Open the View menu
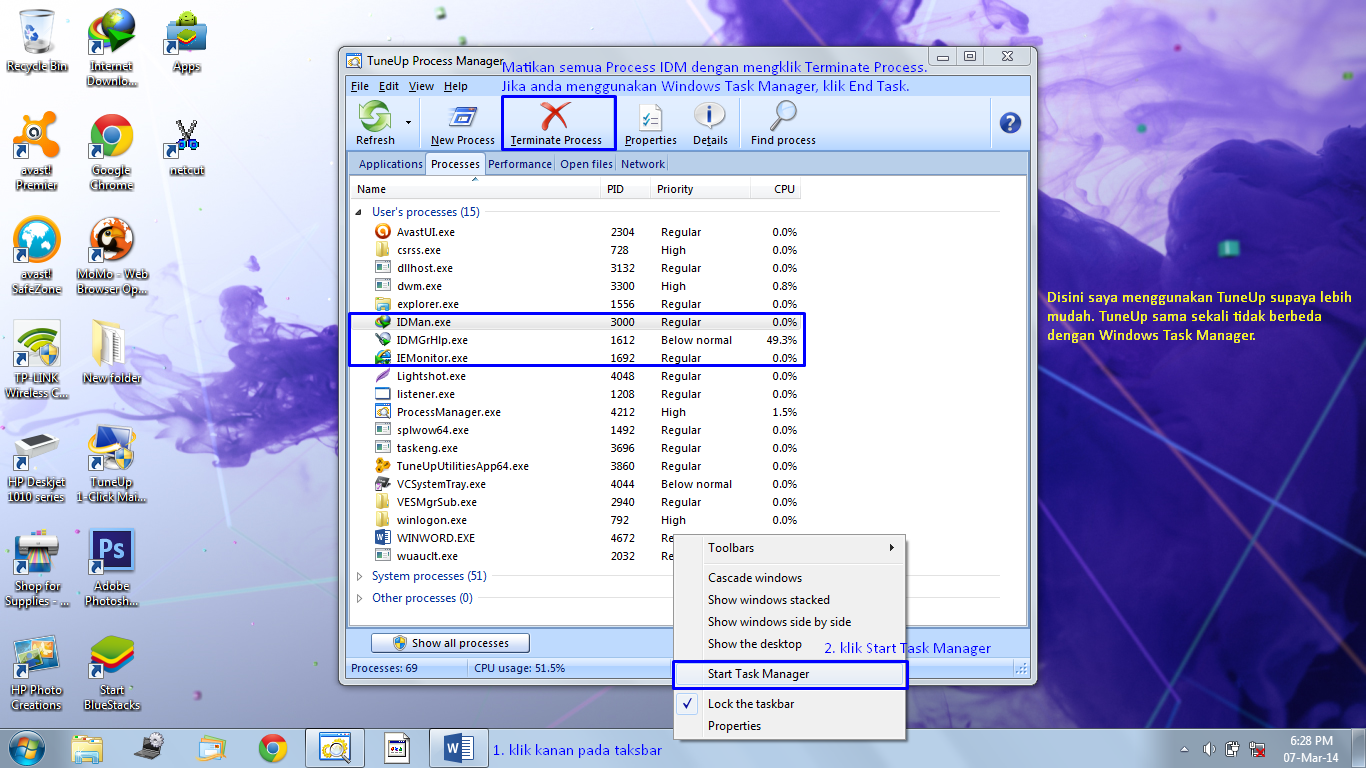Image resolution: width=1366 pixels, height=768 pixels. (421, 86)
